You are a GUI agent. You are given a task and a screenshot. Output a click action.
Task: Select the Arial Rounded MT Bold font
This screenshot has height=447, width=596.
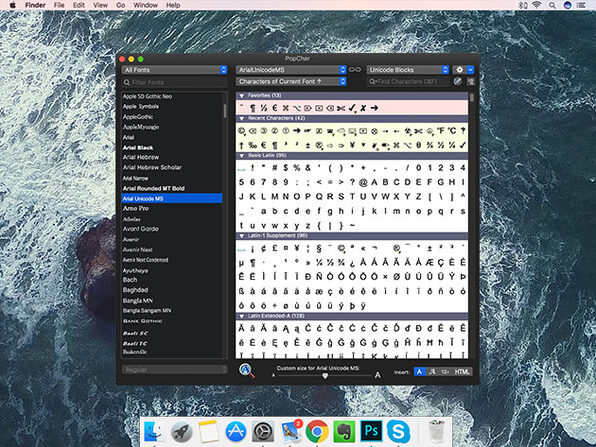coord(154,188)
